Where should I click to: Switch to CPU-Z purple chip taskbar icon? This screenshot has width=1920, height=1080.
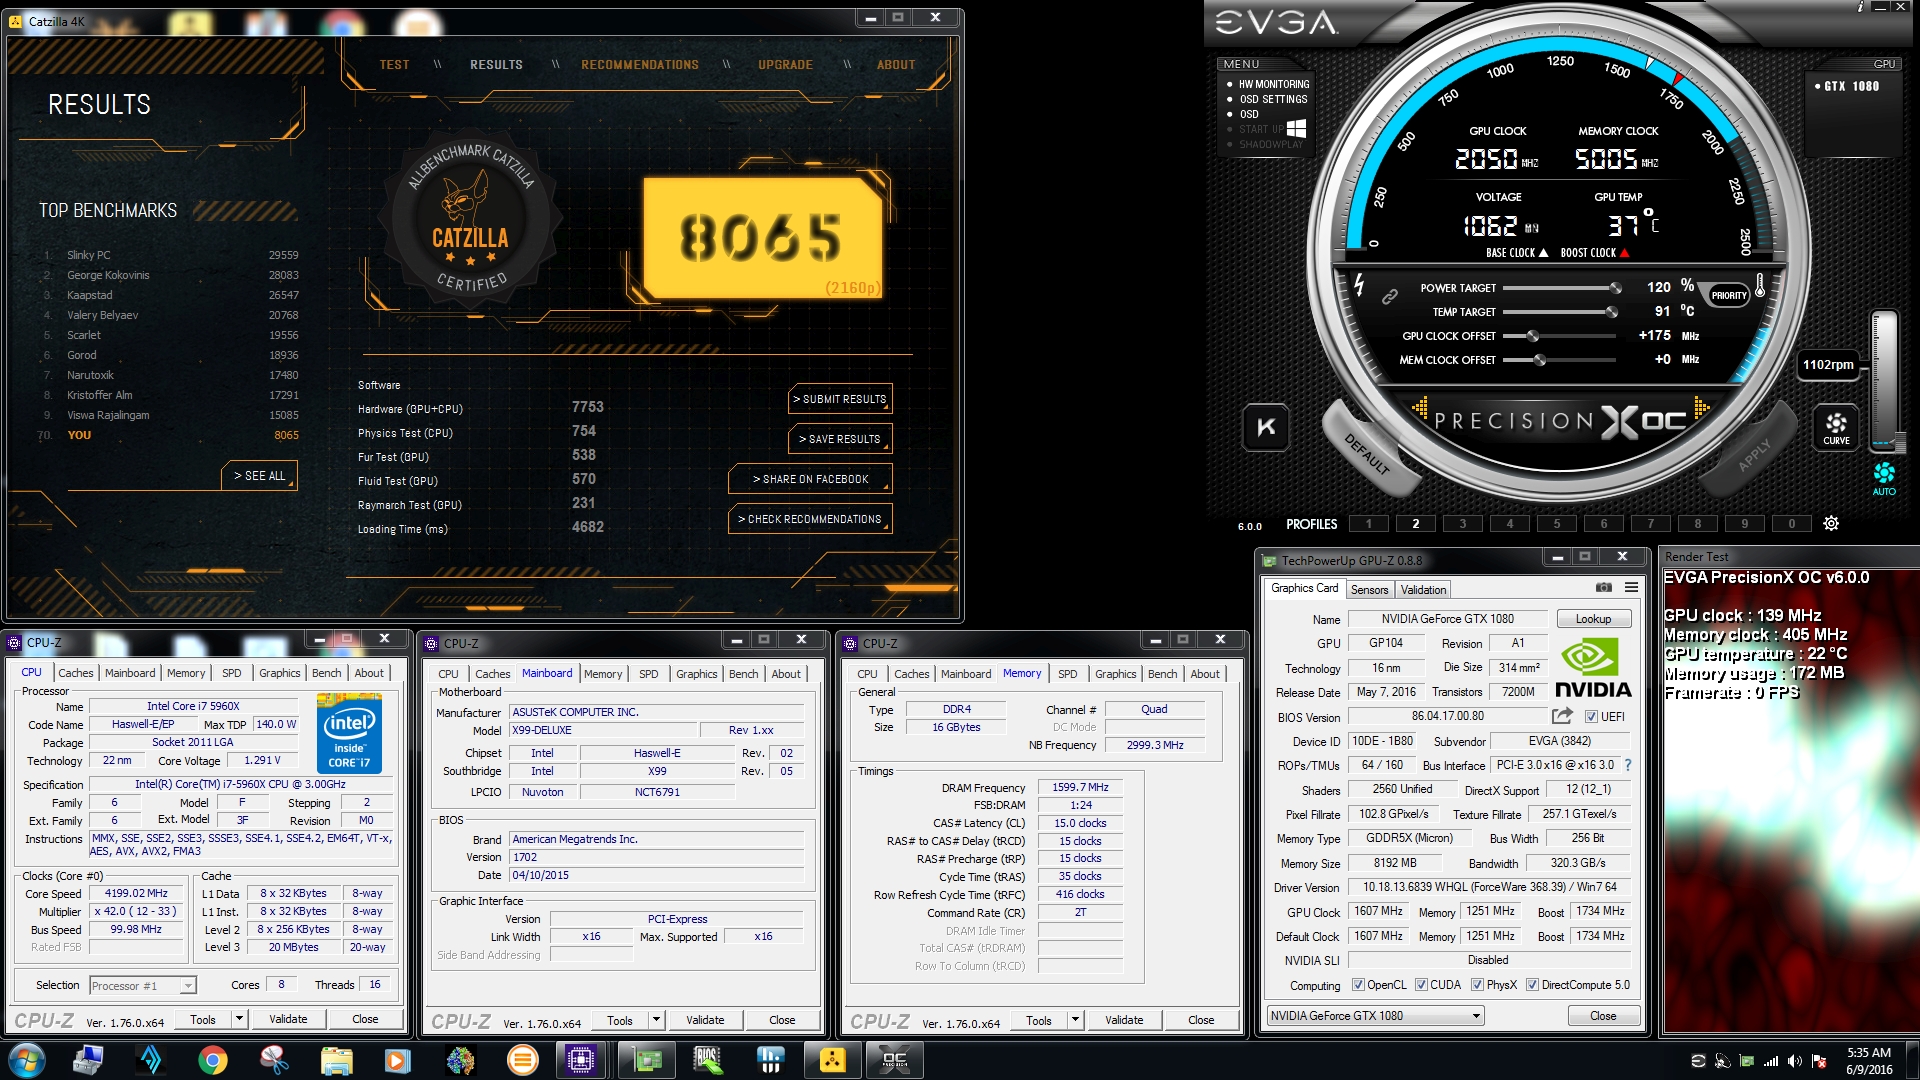[581, 1060]
